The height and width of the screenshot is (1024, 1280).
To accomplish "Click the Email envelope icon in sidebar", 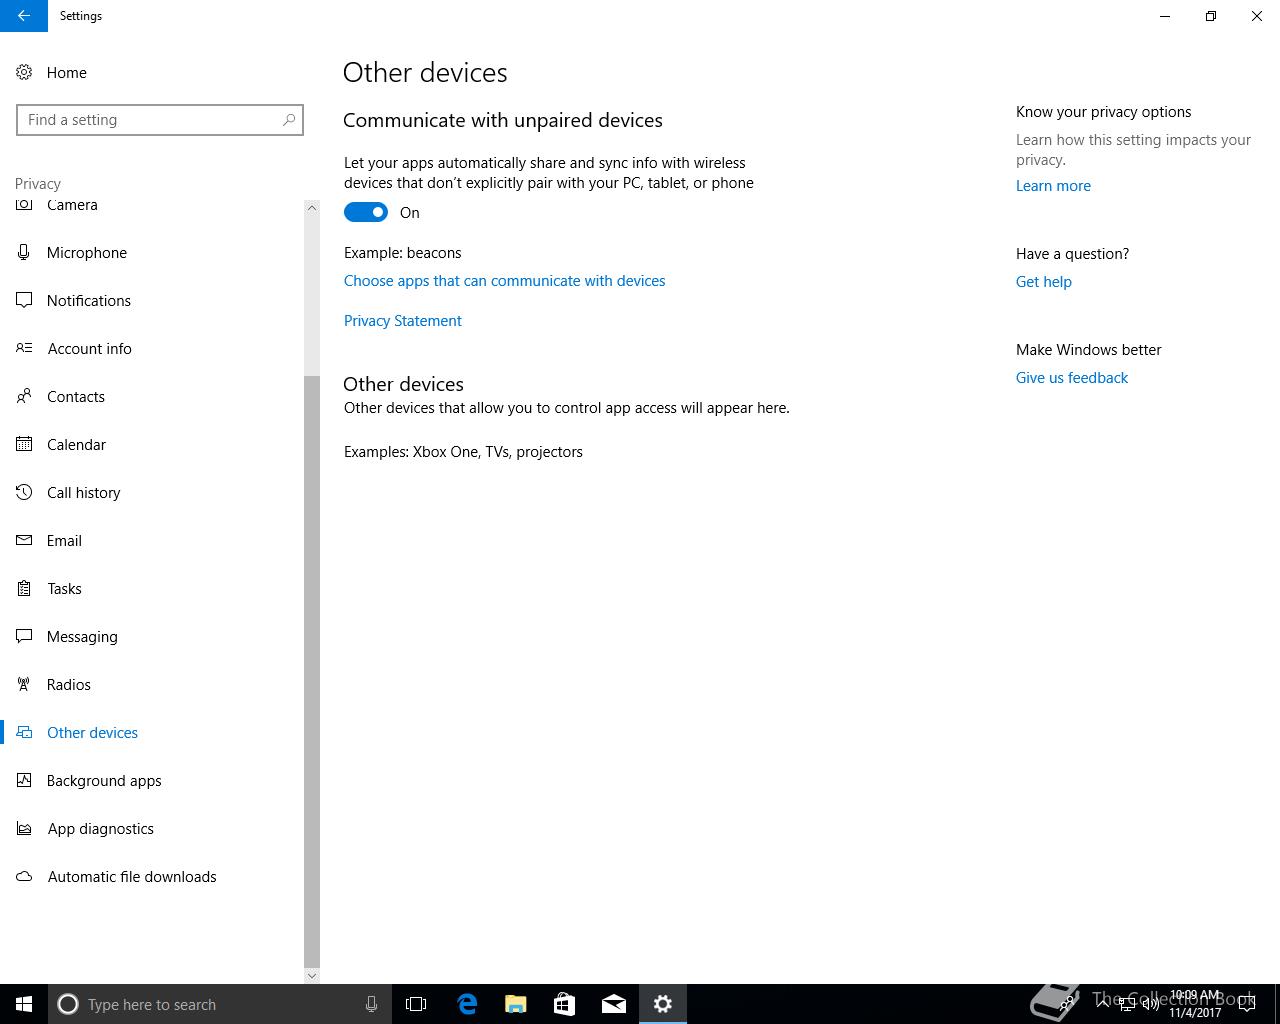I will tap(24, 540).
